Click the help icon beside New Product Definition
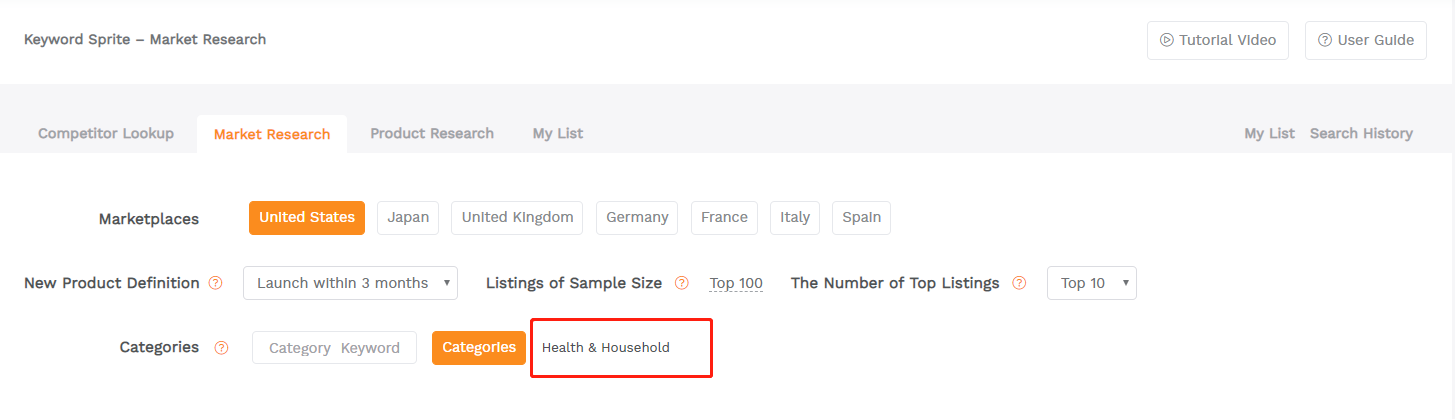 pos(215,283)
